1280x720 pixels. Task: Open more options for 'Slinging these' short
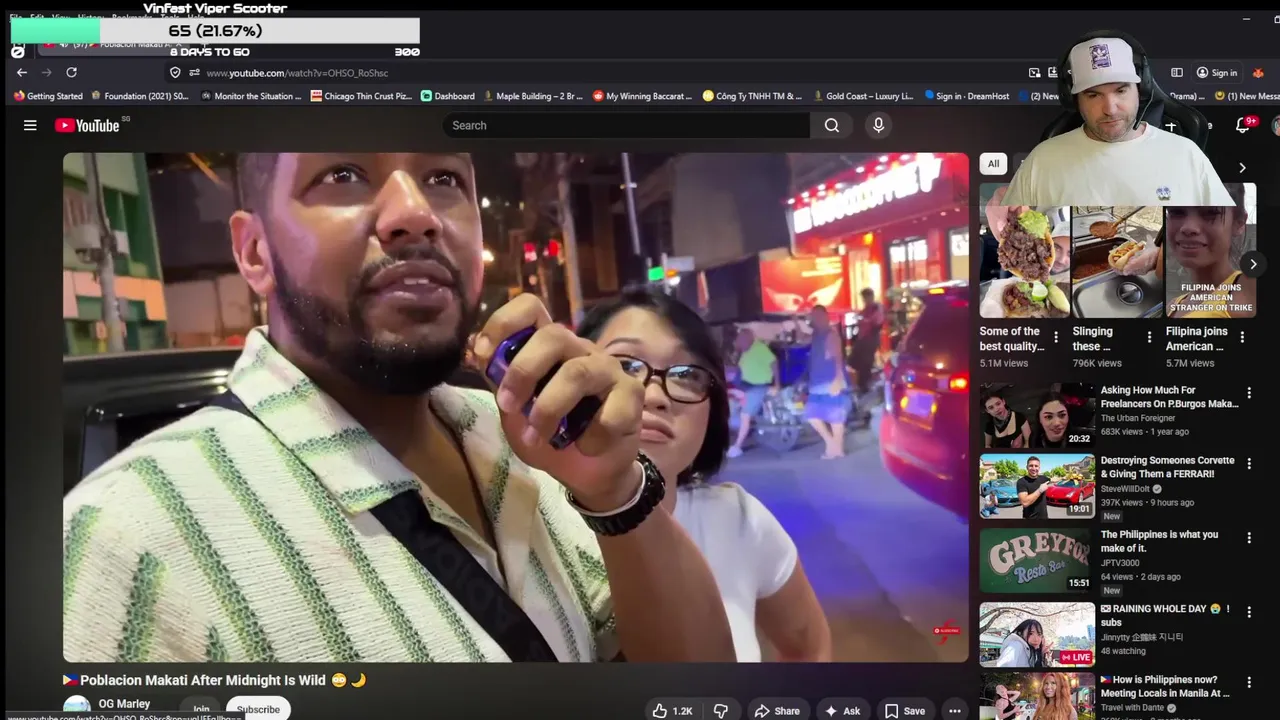pyautogui.click(x=1149, y=338)
